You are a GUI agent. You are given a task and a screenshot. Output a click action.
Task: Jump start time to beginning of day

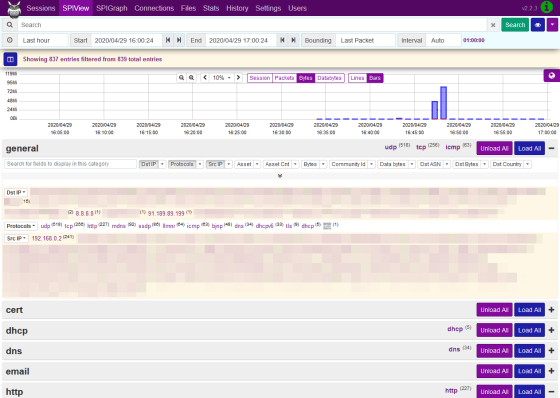pyautogui.click(x=168, y=40)
